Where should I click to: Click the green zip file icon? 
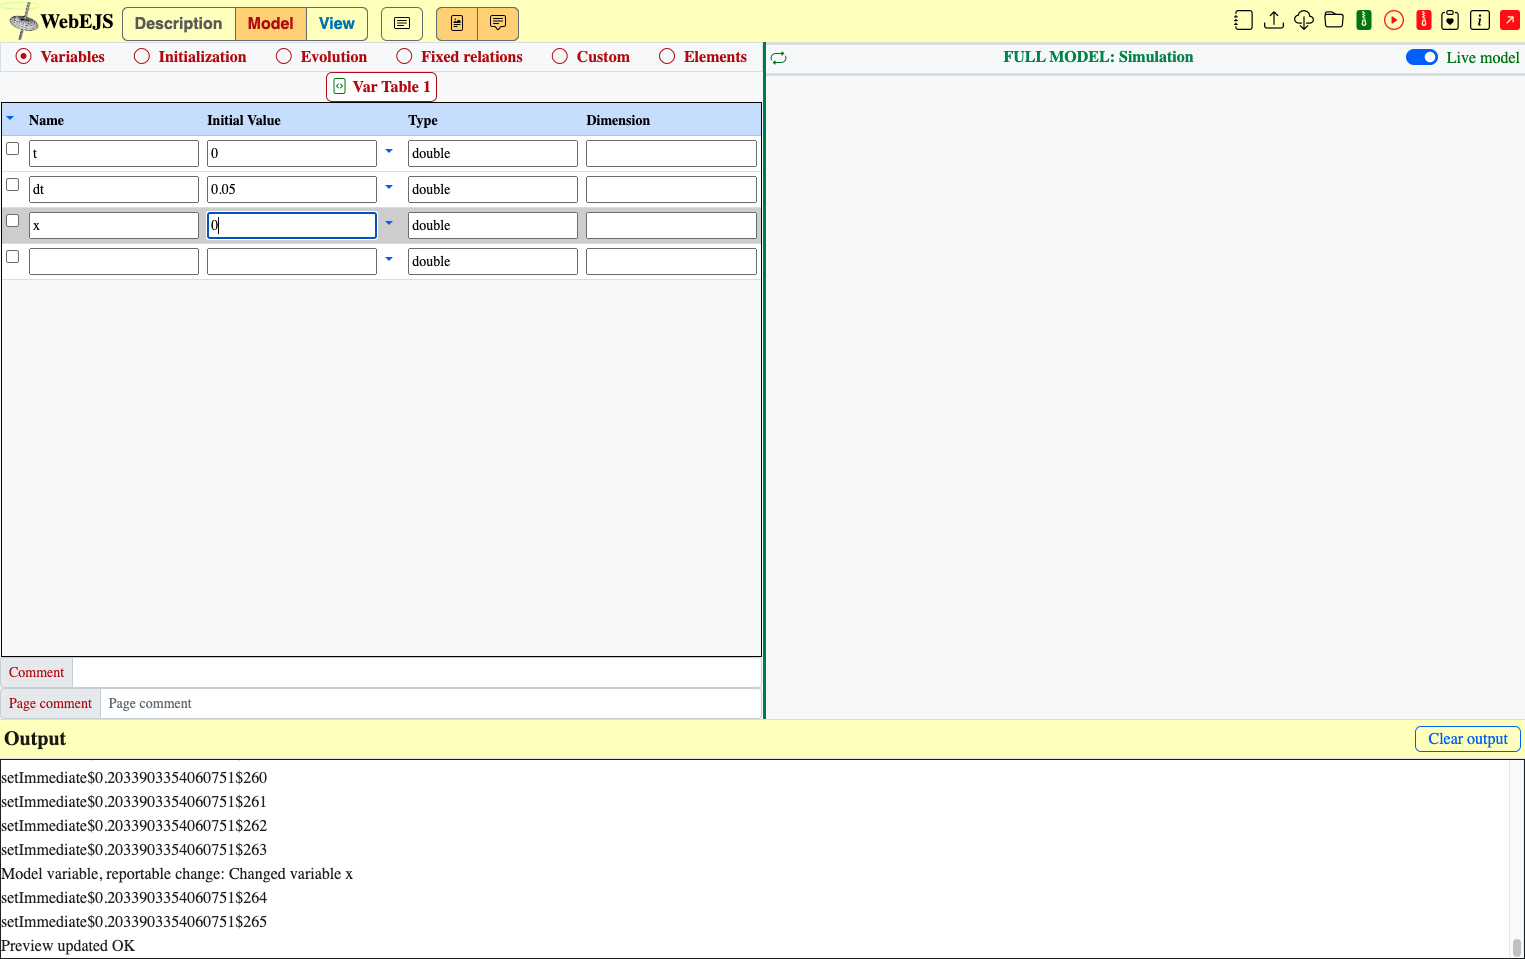click(x=1364, y=20)
